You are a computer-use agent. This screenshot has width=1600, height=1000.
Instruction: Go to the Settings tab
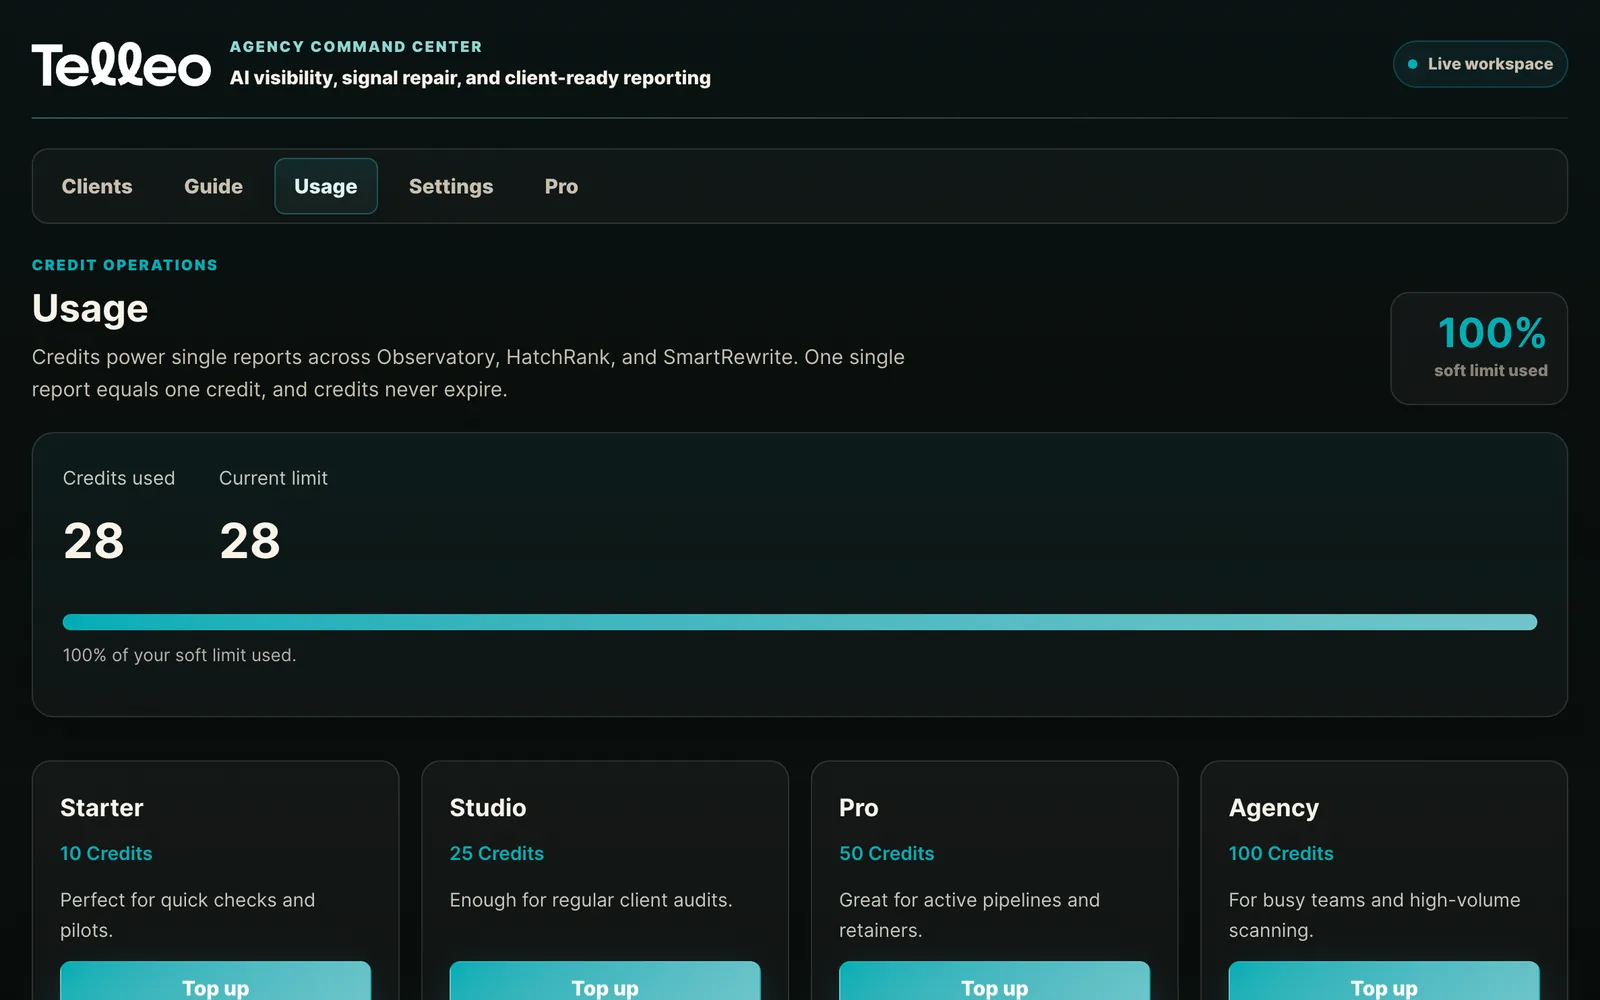coord(451,186)
